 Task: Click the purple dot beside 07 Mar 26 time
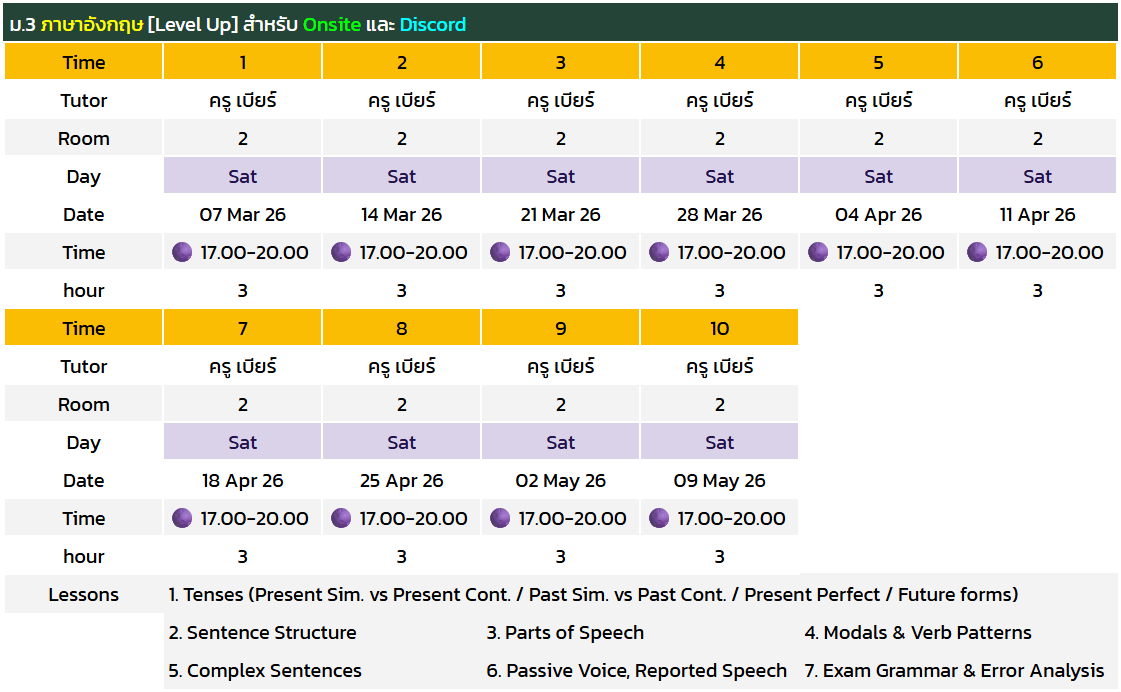click(182, 252)
